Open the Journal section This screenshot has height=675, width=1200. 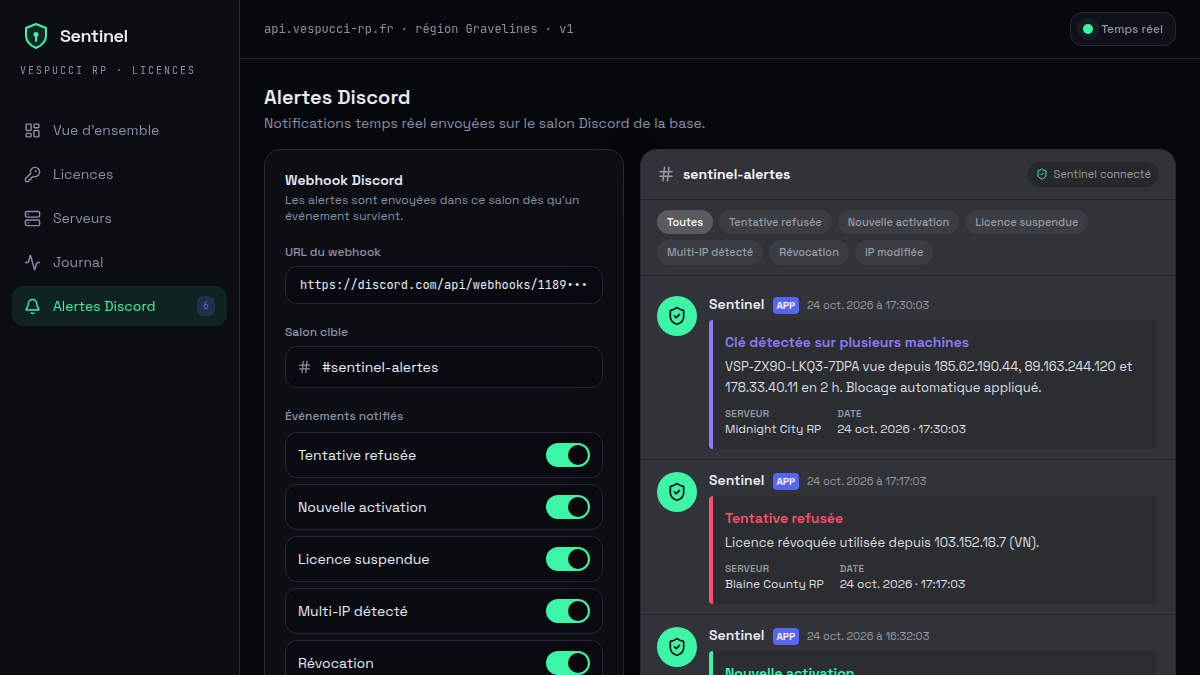pos(119,262)
